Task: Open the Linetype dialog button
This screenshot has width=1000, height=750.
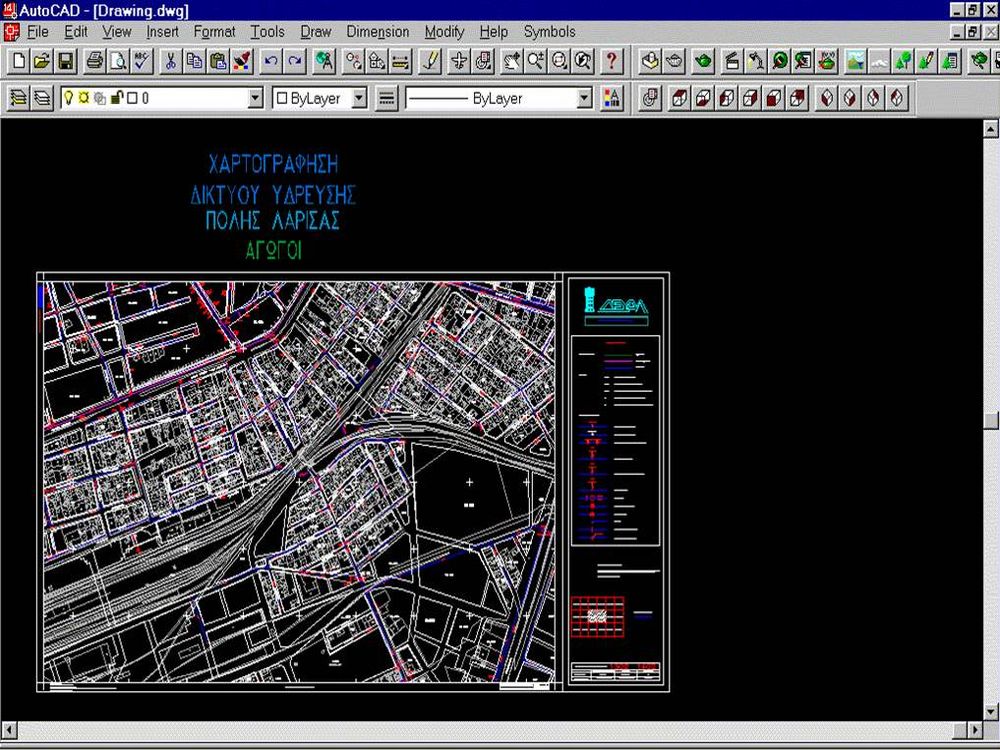Action: (x=386, y=98)
